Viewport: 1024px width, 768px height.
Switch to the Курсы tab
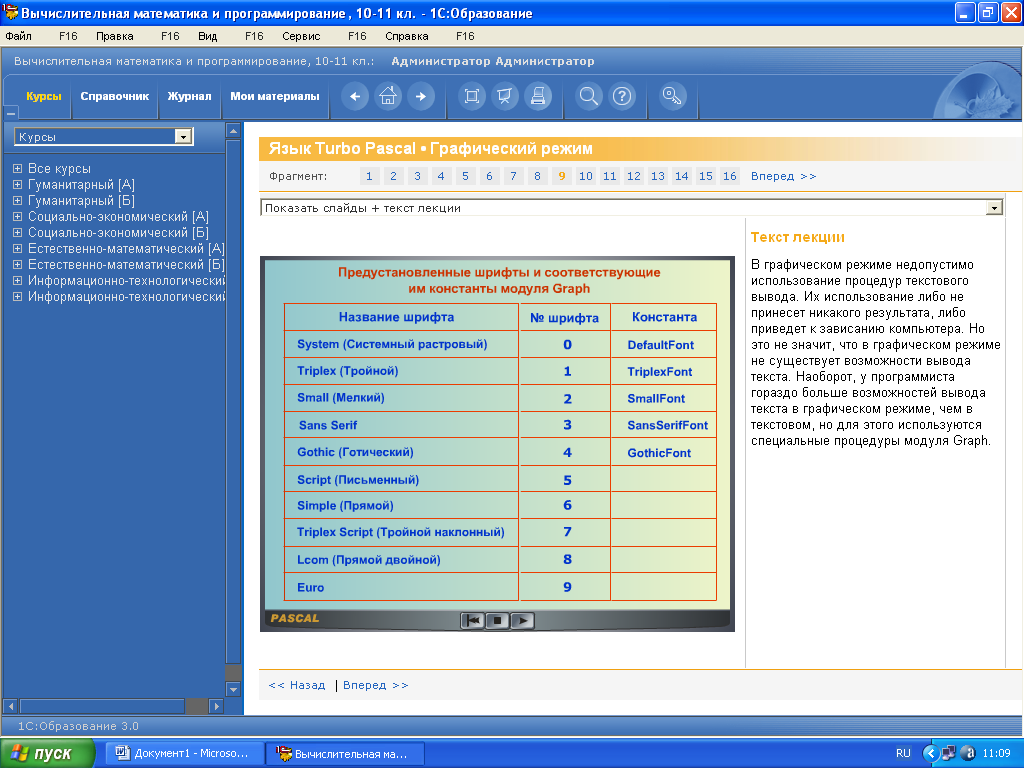44,96
